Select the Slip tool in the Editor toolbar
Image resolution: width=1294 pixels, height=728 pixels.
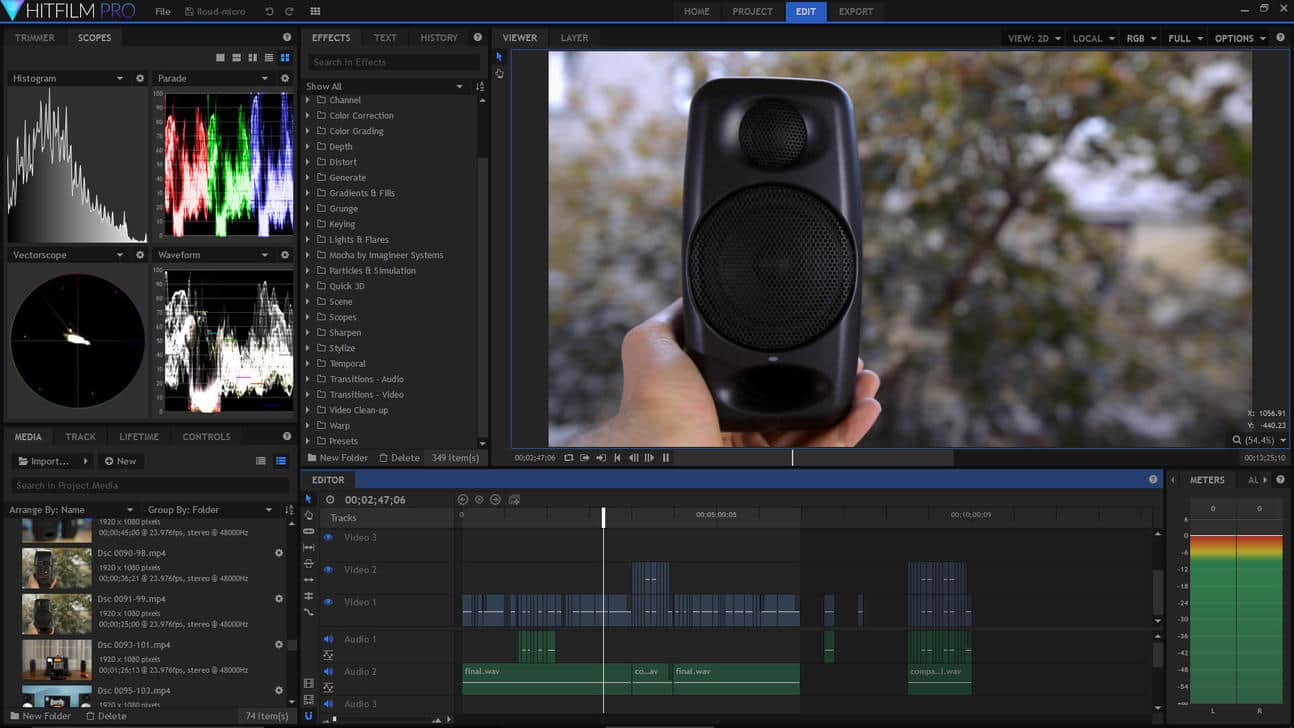(x=308, y=547)
